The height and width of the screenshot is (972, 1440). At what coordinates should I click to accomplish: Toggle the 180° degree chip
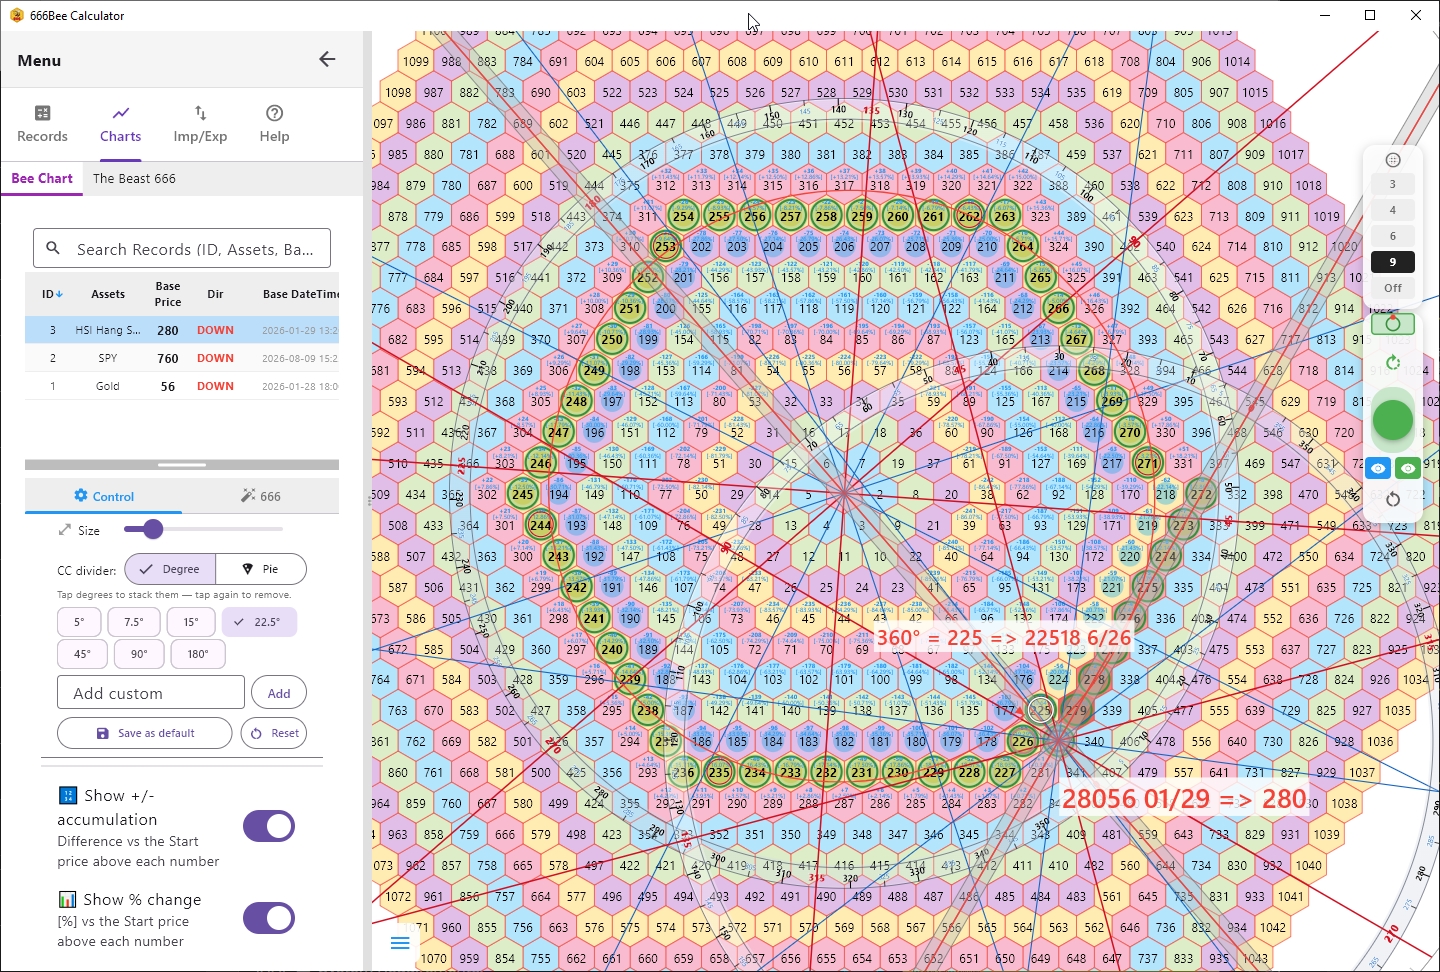pyautogui.click(x=198, y=654)
